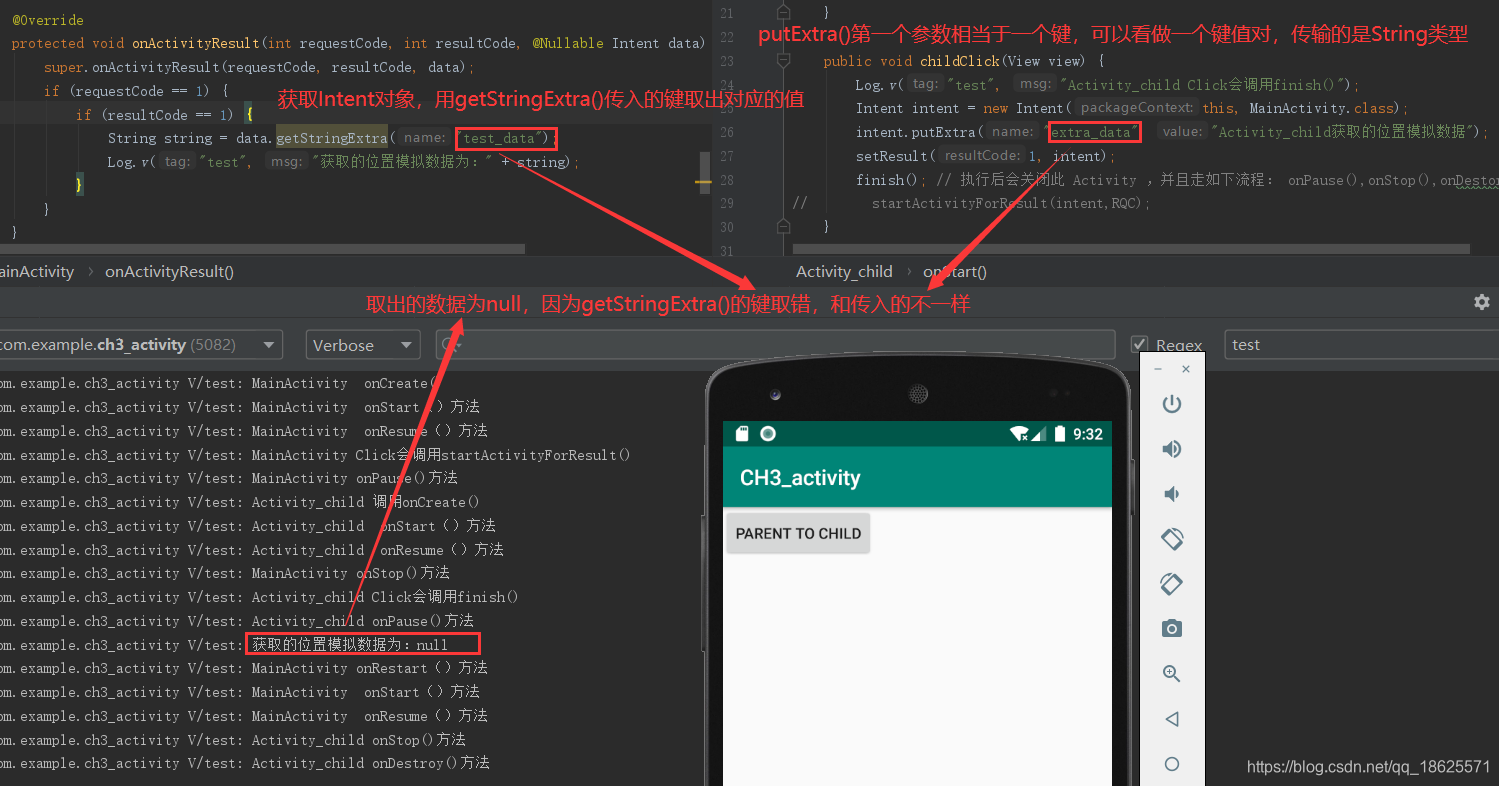The height and width of the screenshot is (786, 1499).
Task: Select log line Activity_child onPause()方法
Action: pos(237,621)
